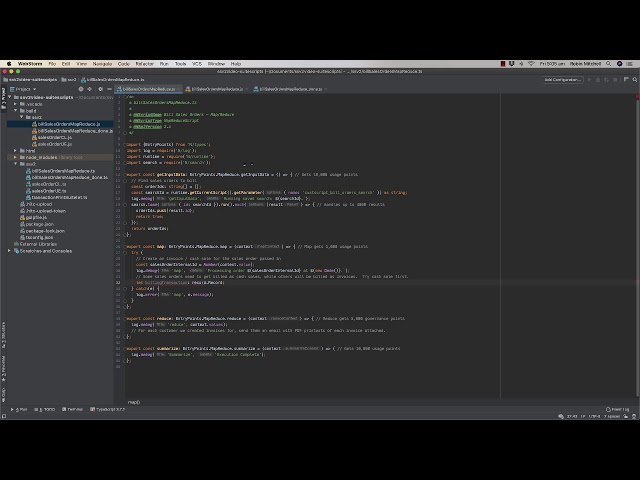This screenshot has width=640, height=480.
Task: Click the LF line separator status item
Action: pyautogui.click(x=583, y=416)
